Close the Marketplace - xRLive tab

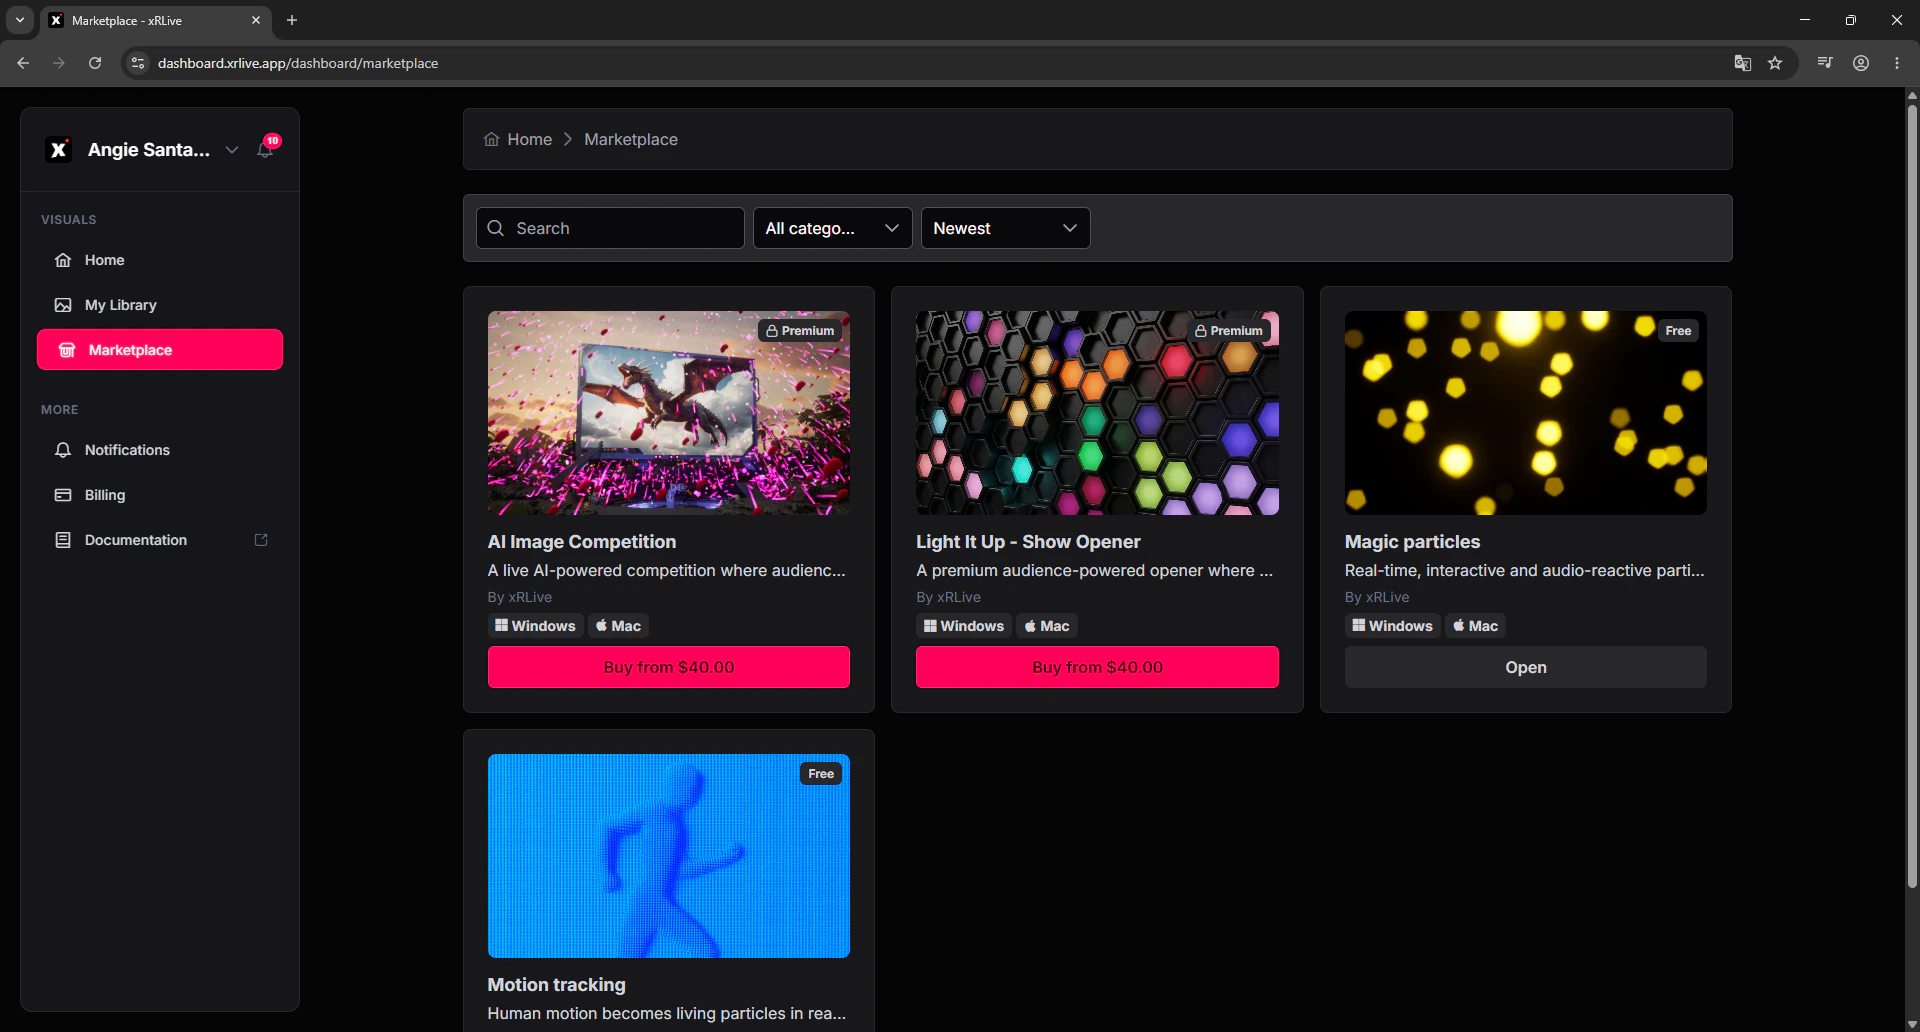tap(256, 20)
